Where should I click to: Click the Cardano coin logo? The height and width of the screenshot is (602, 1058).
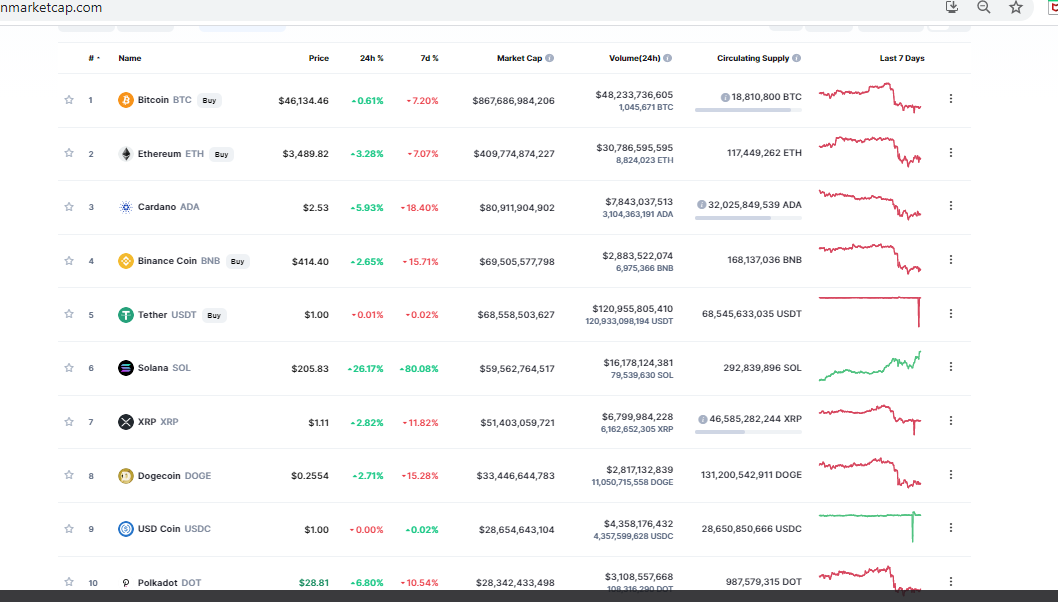(126, 207)
